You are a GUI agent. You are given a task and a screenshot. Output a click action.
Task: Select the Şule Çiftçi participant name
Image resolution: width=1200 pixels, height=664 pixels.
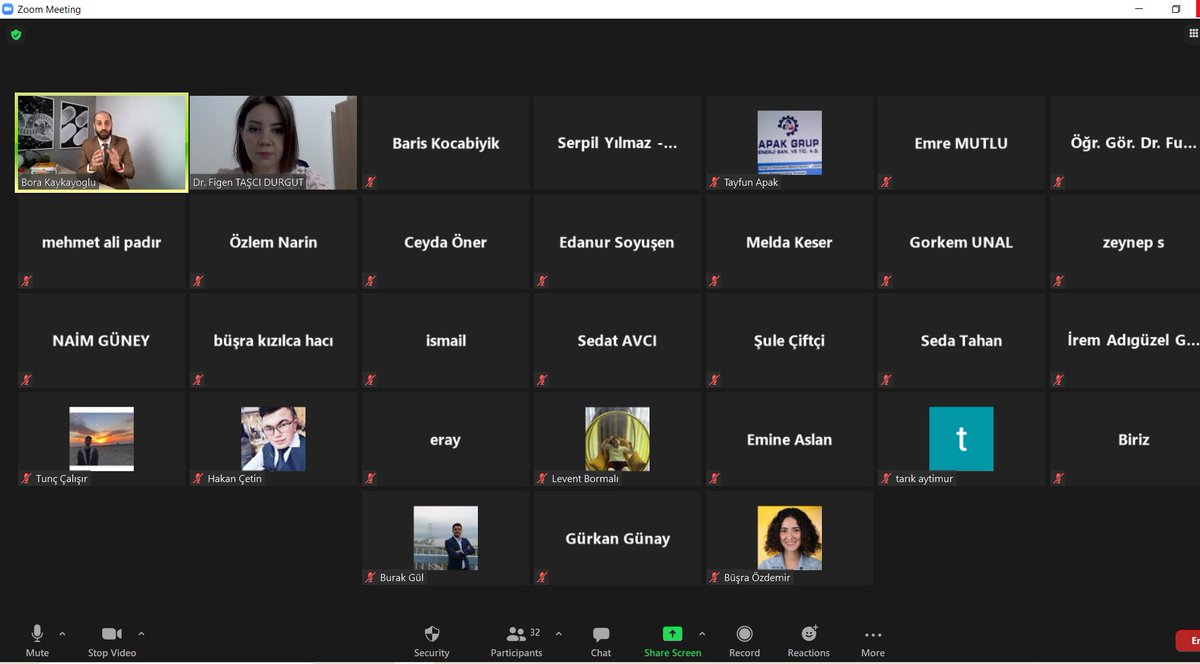pos(789,340)
